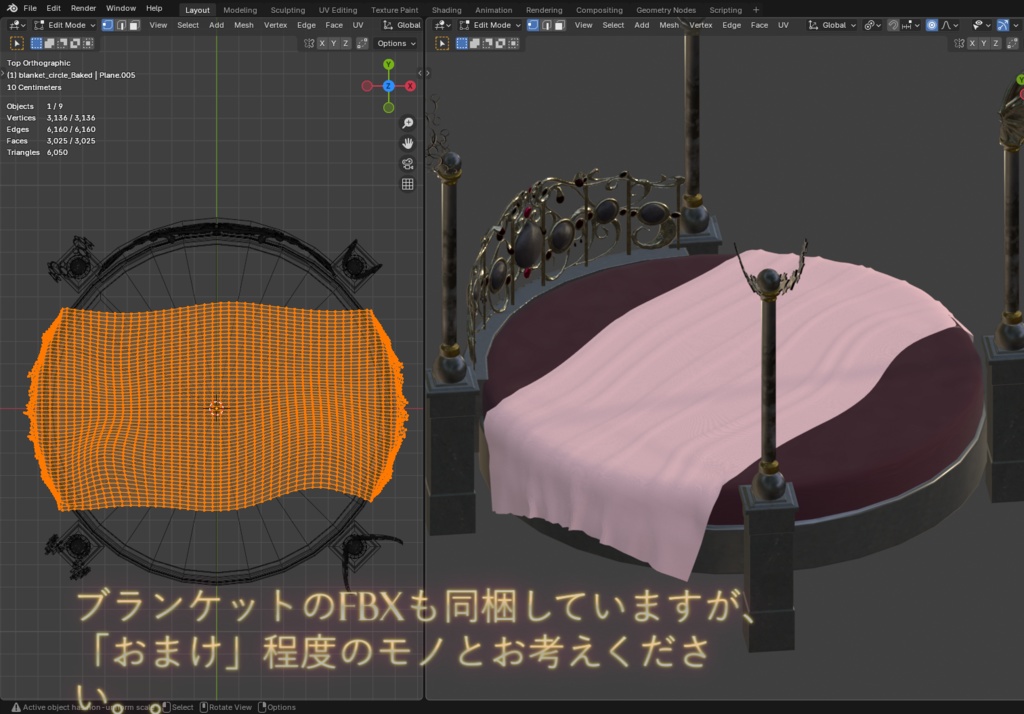This screenshot has width=1024, height=714.
Task: Enable the snapping magnet in right viewport
Action: pyautogui.click(x=894, y=25)
